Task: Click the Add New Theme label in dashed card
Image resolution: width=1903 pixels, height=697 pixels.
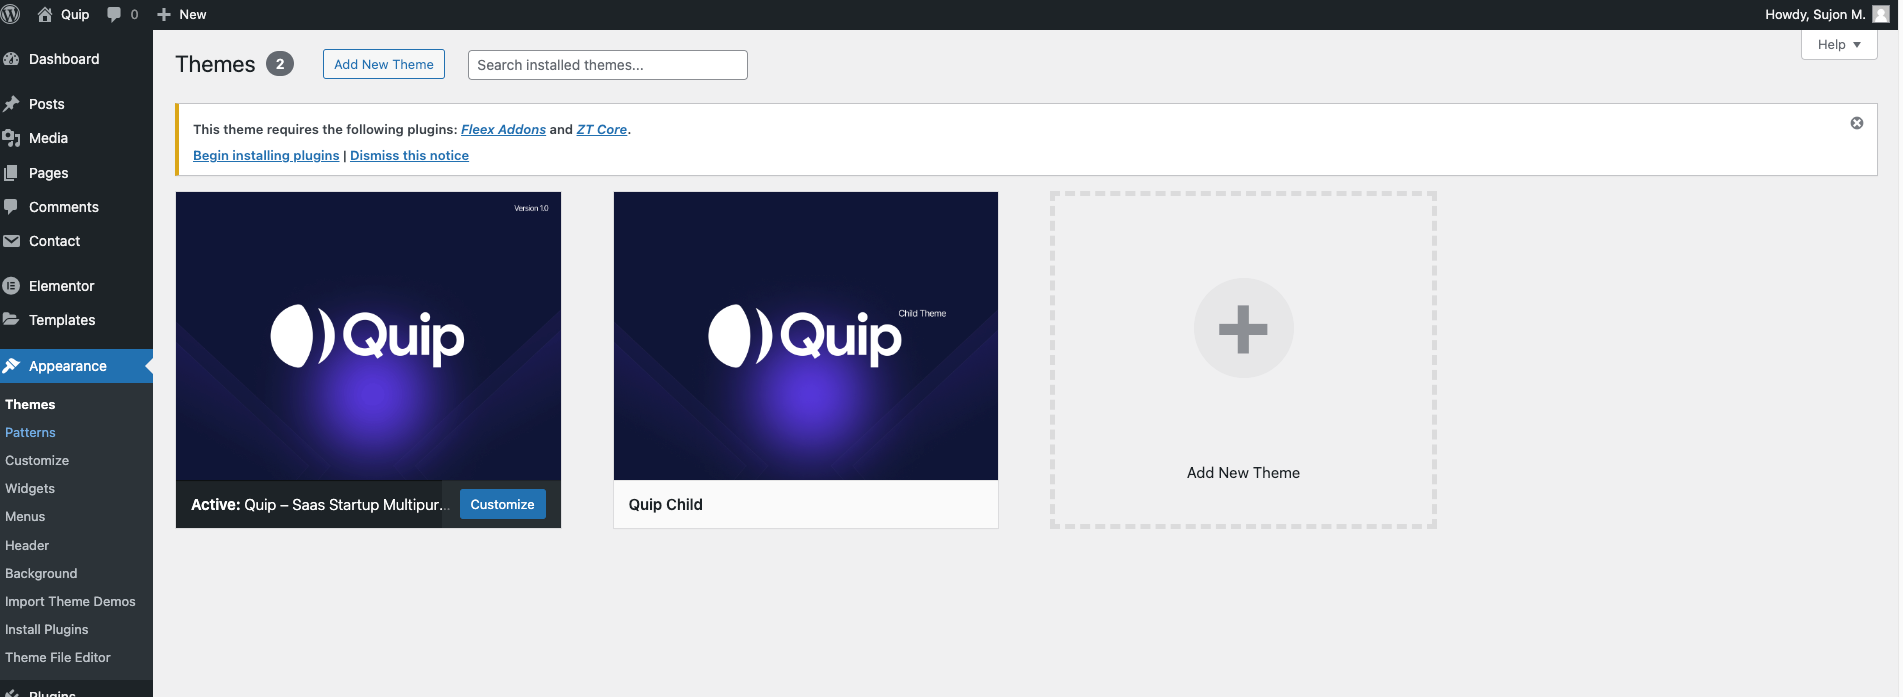Action: coord(1243,473)
